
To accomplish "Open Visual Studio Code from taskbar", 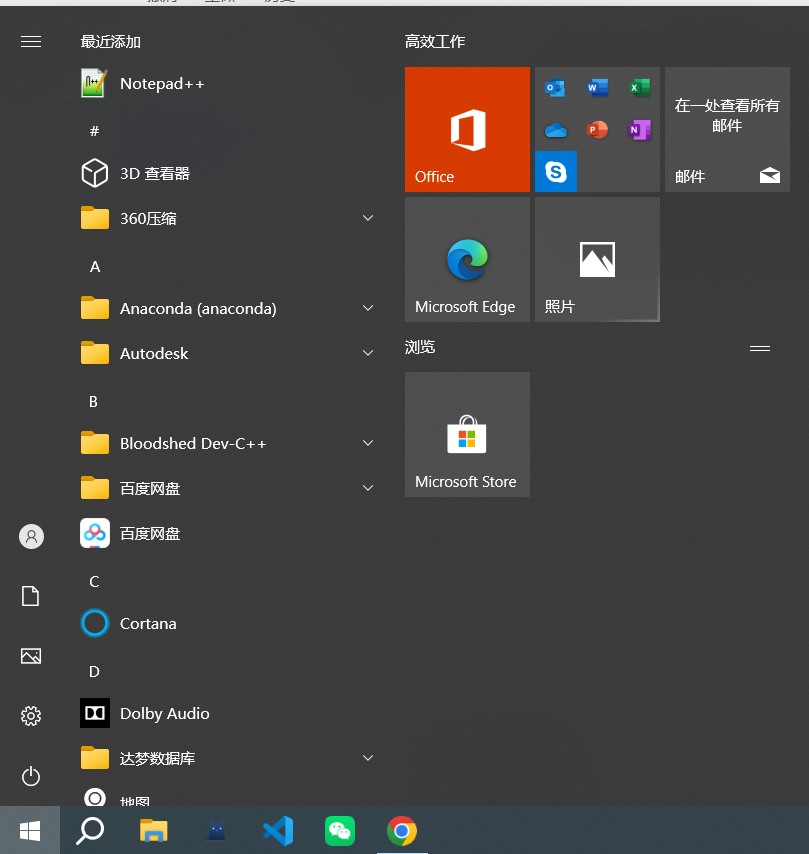I will pos(278,831).
